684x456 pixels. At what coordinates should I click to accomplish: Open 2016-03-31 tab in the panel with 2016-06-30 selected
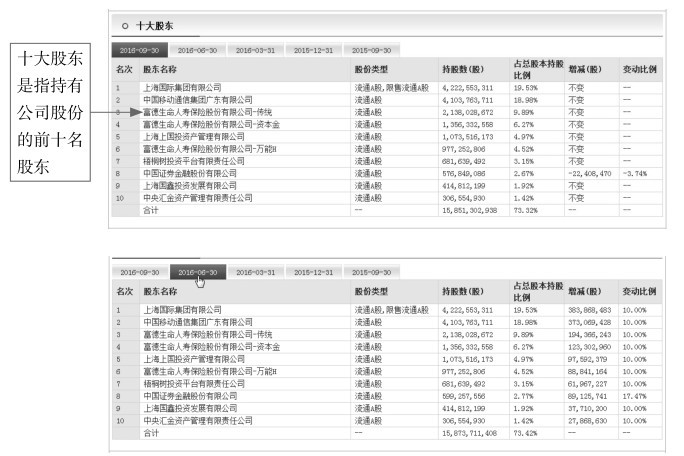click(x=256, y=272)
